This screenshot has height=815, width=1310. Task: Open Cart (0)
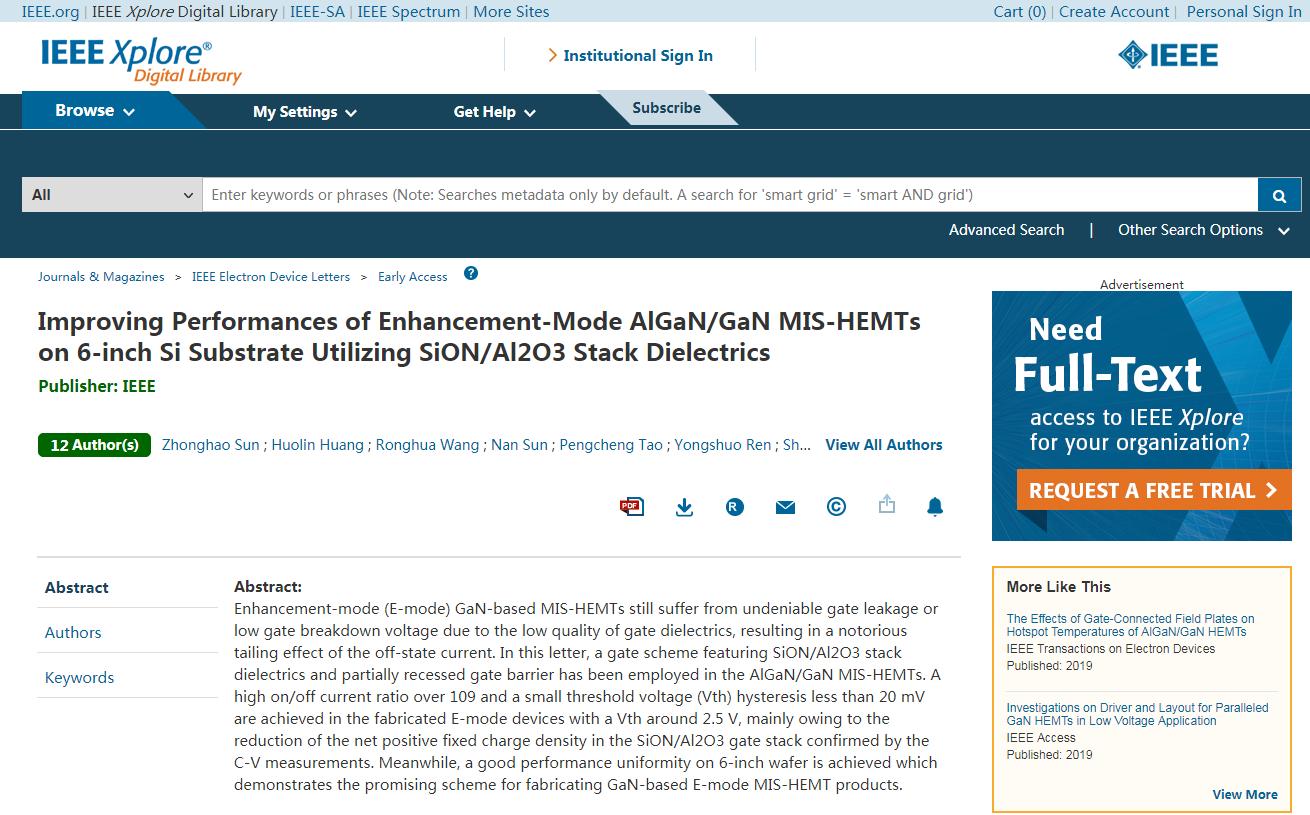click(x=1020, y=12)
